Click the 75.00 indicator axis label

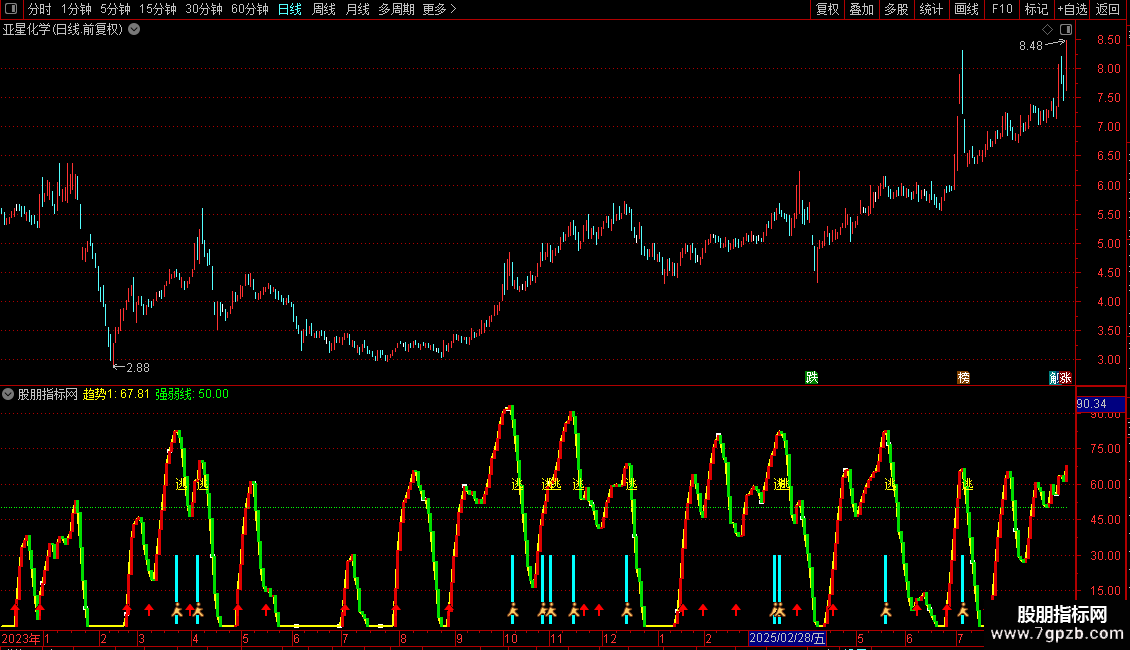(x=1105, y=449)
